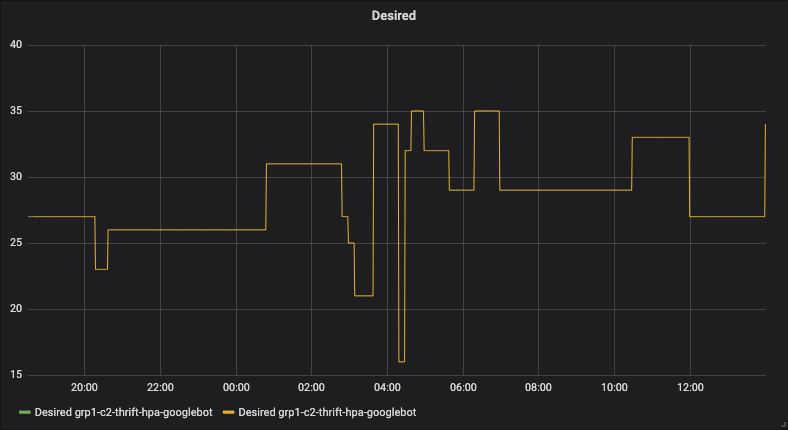788x430 pixels.
Task: Click the lowest dip of the line near 16
Action: click(401, 361)
